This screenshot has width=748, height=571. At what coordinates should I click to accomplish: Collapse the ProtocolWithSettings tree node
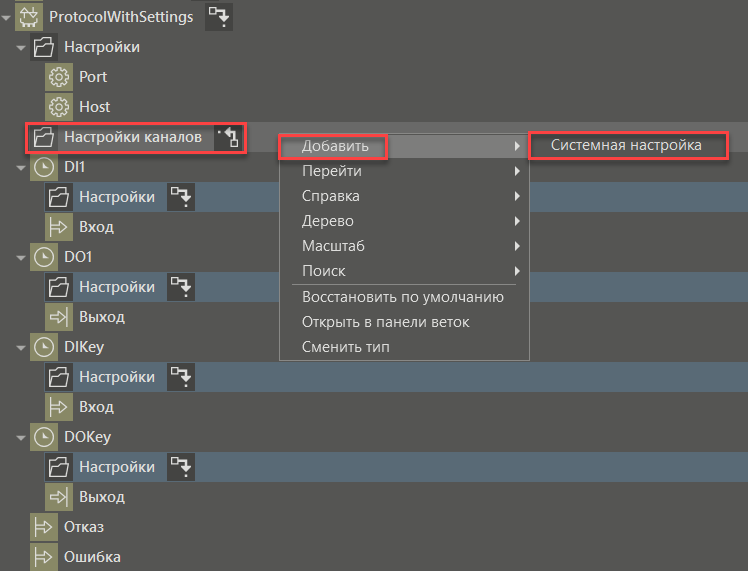pyautogui.click(x=6, y=18)
